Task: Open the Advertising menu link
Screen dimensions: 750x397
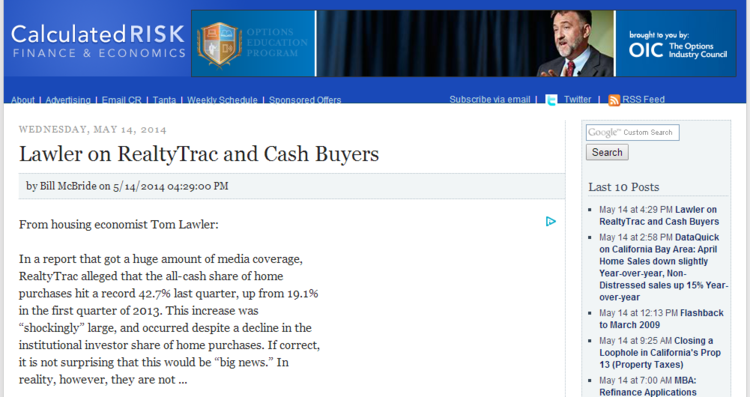Action: point(68,100)
